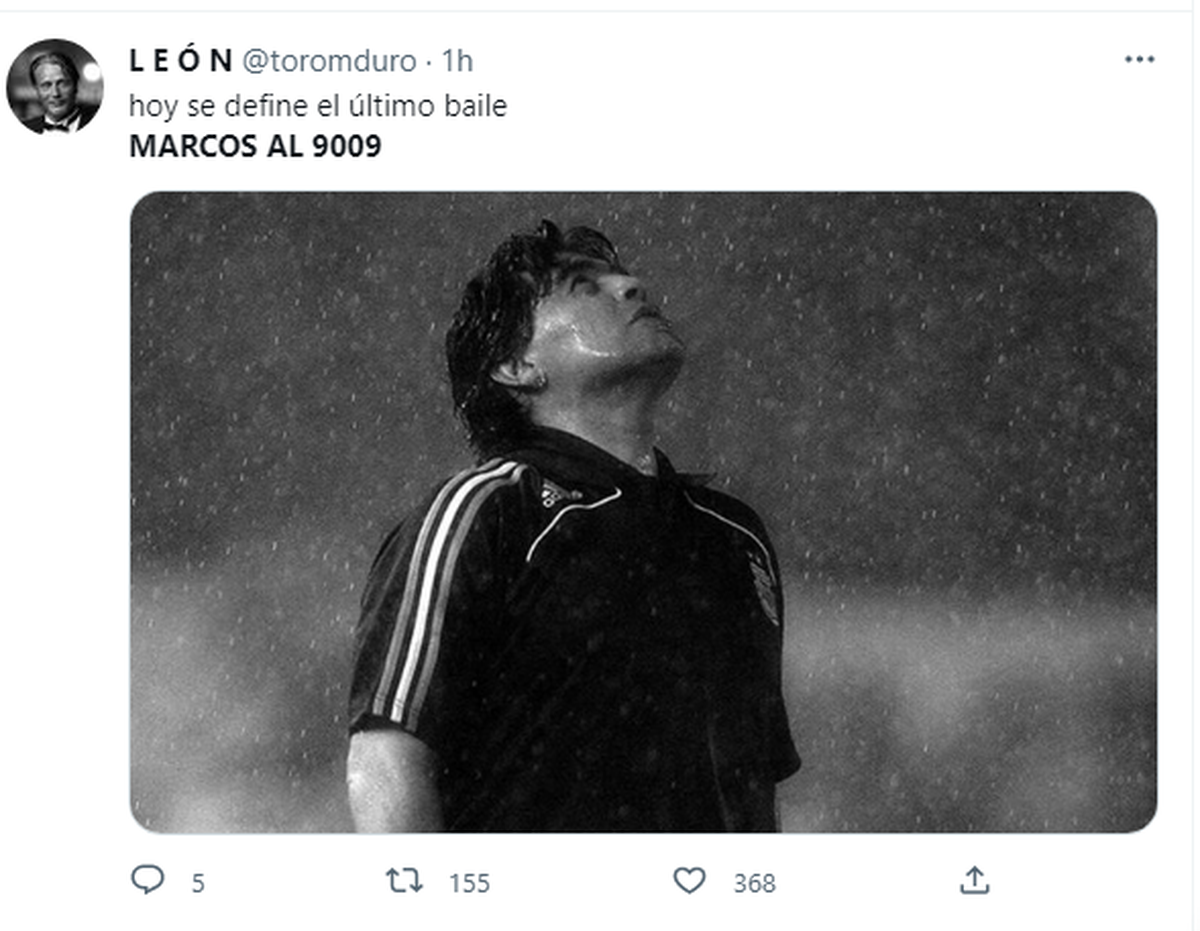1200x931 pixels.
Task: Click the Adidas logo on the shirt
Action: 561,493
